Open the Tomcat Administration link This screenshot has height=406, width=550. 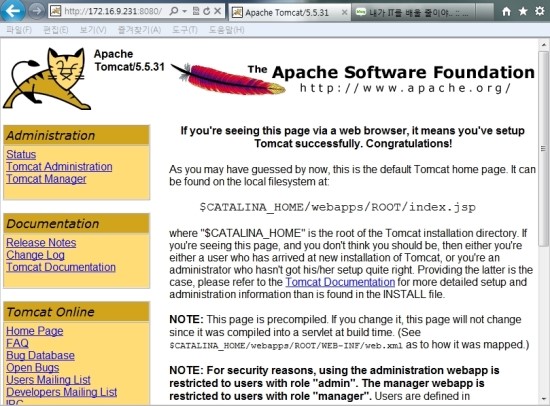click(x=59, y=167)
